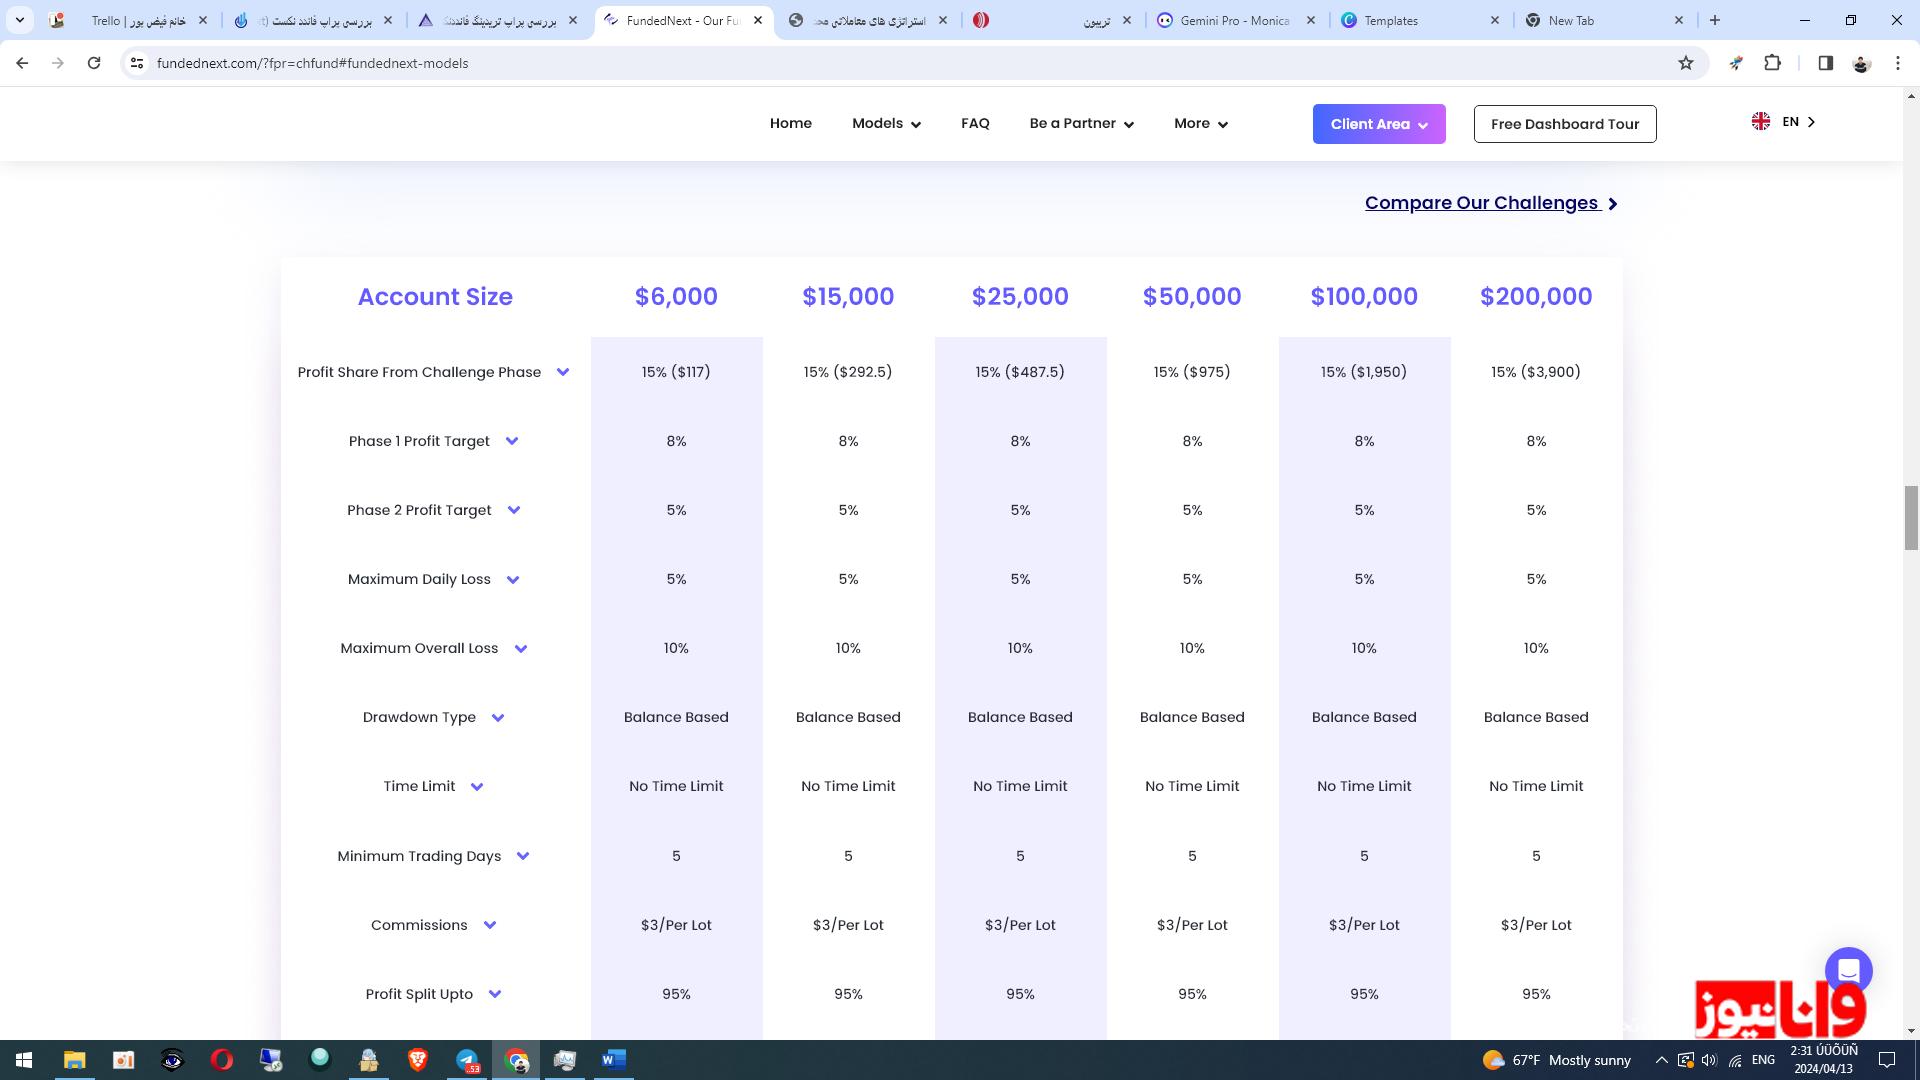Show hidden system tray icons
Image resolution: width=1920 pixels, height=1080 pixels.
click(x=1661, y=1060)
